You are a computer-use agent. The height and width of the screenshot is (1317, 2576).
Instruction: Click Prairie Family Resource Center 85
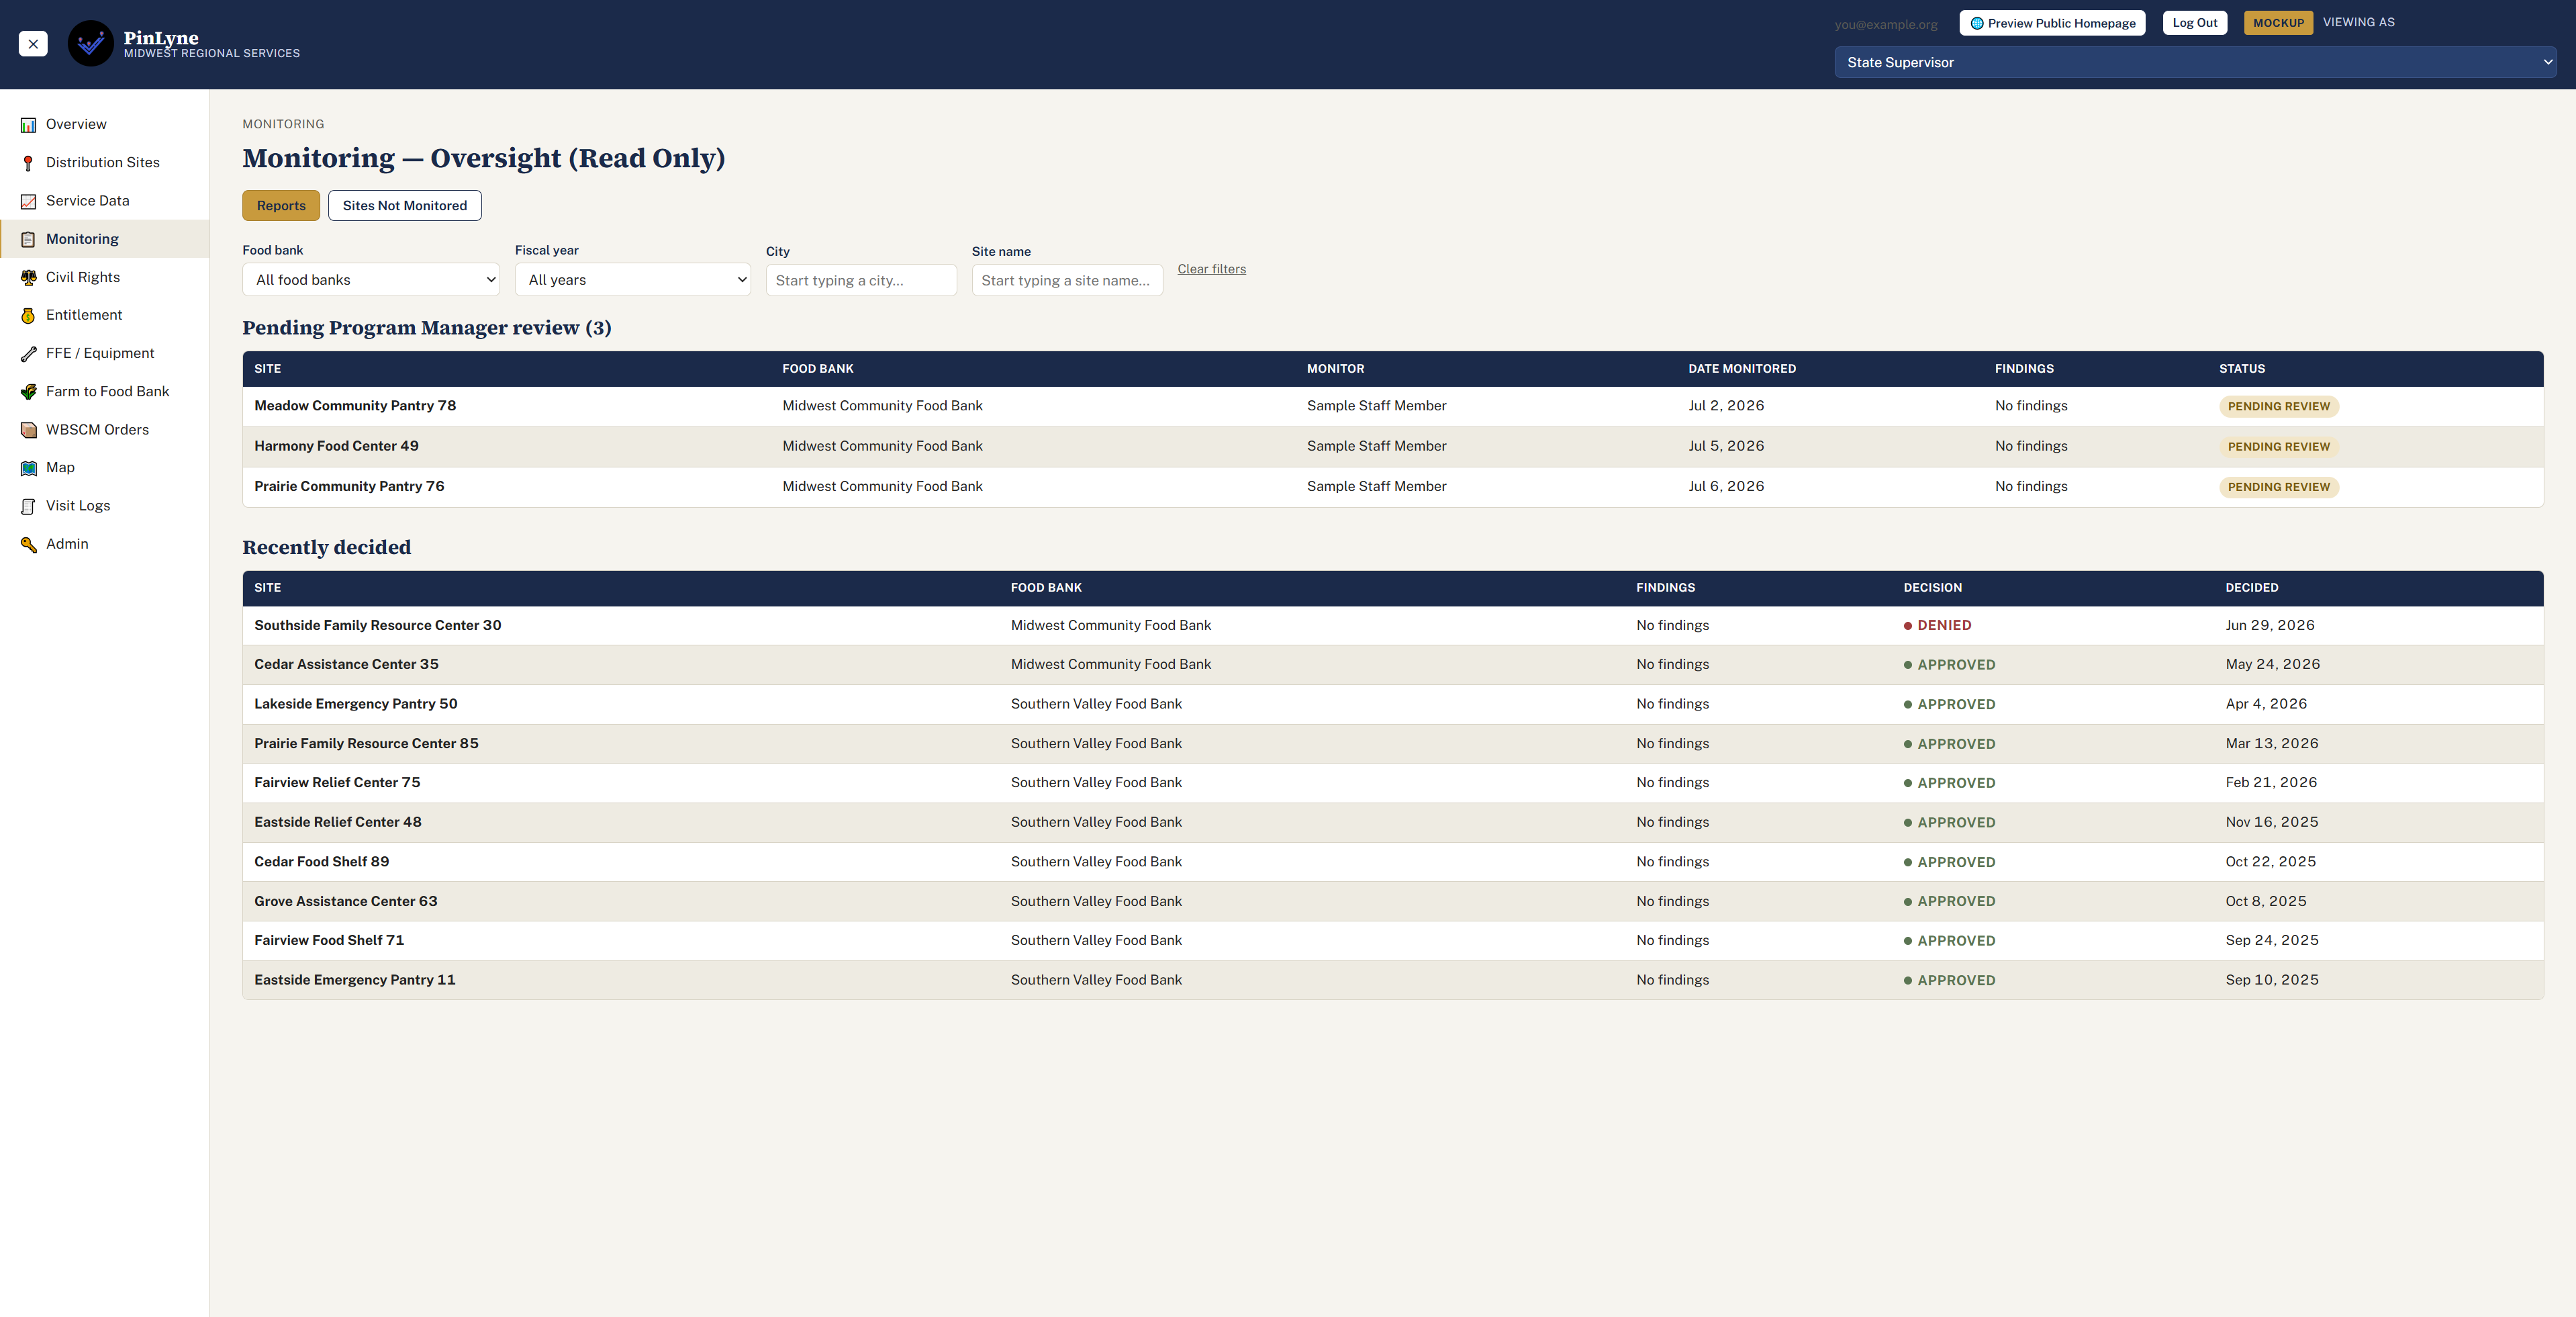tap(366, 744)
